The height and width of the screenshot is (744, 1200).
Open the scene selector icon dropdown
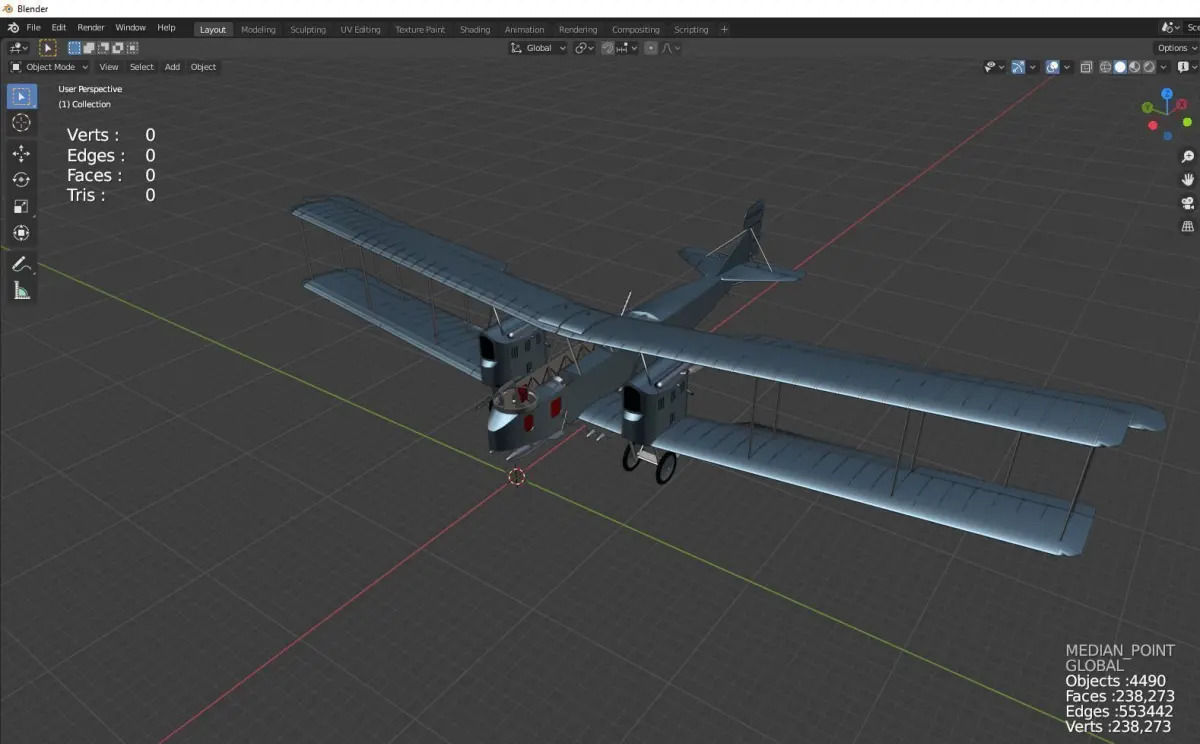[x=1170, y=28]
